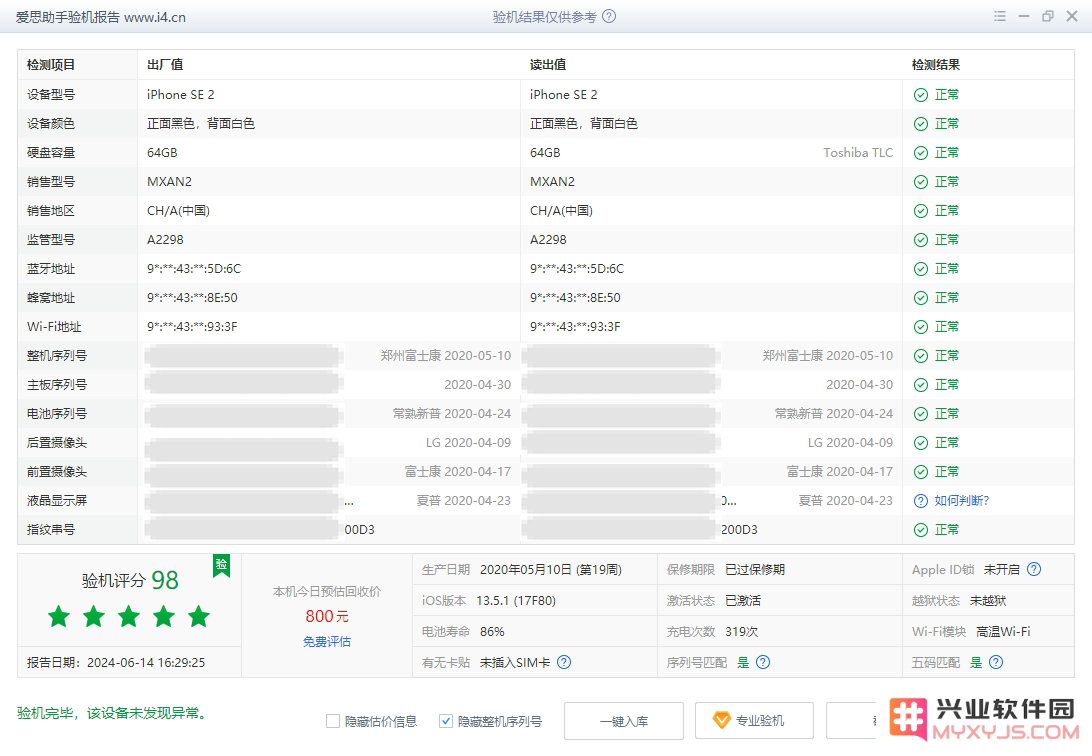This screenshot has height=756, width=1092.
Task: Click the green check icon for 指纹串号
Action: [921, 530]
